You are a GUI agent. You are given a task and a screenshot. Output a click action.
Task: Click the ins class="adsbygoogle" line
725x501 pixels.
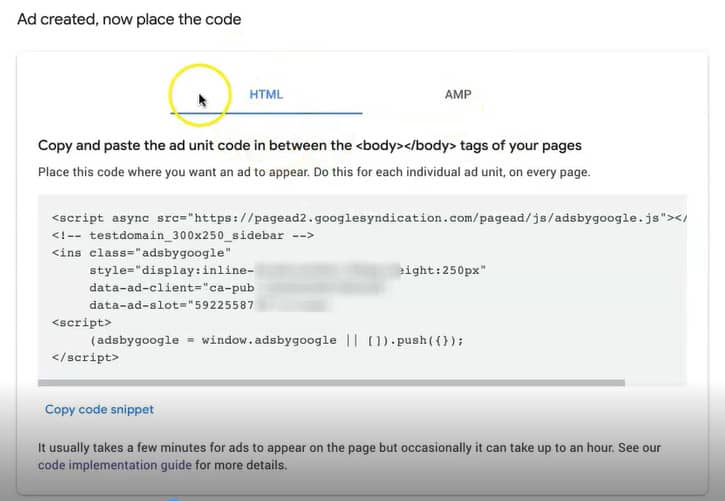141,253
